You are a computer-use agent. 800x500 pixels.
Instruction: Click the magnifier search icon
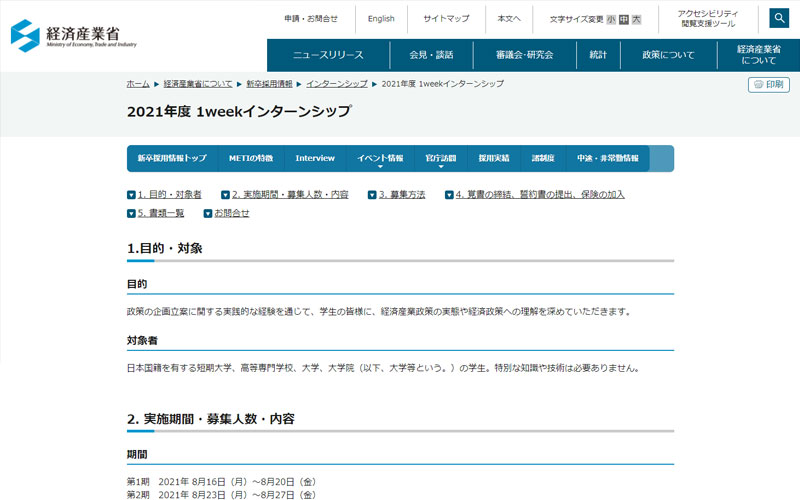pyautogui.click(x=779, y=18)
